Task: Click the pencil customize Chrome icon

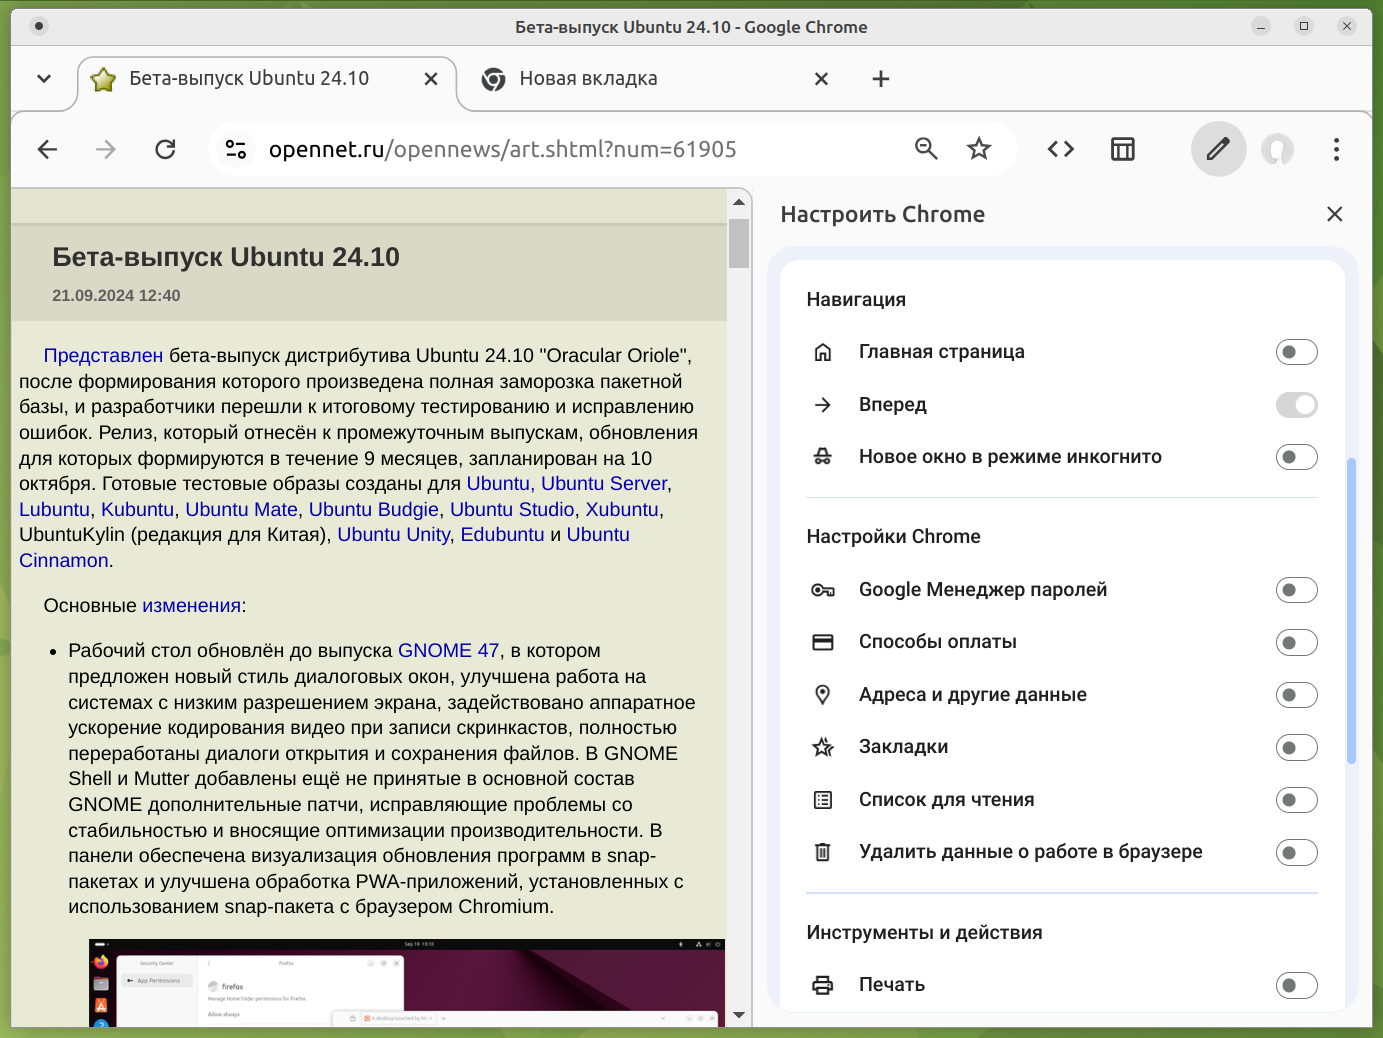Action: [x=1218, y=150]
